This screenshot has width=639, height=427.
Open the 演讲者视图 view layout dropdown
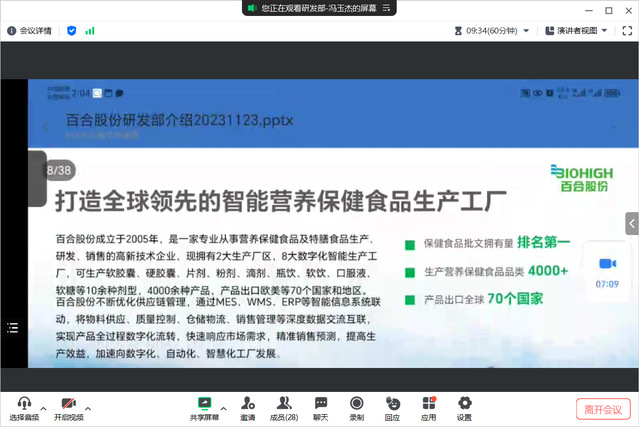[x=576, y=31]
